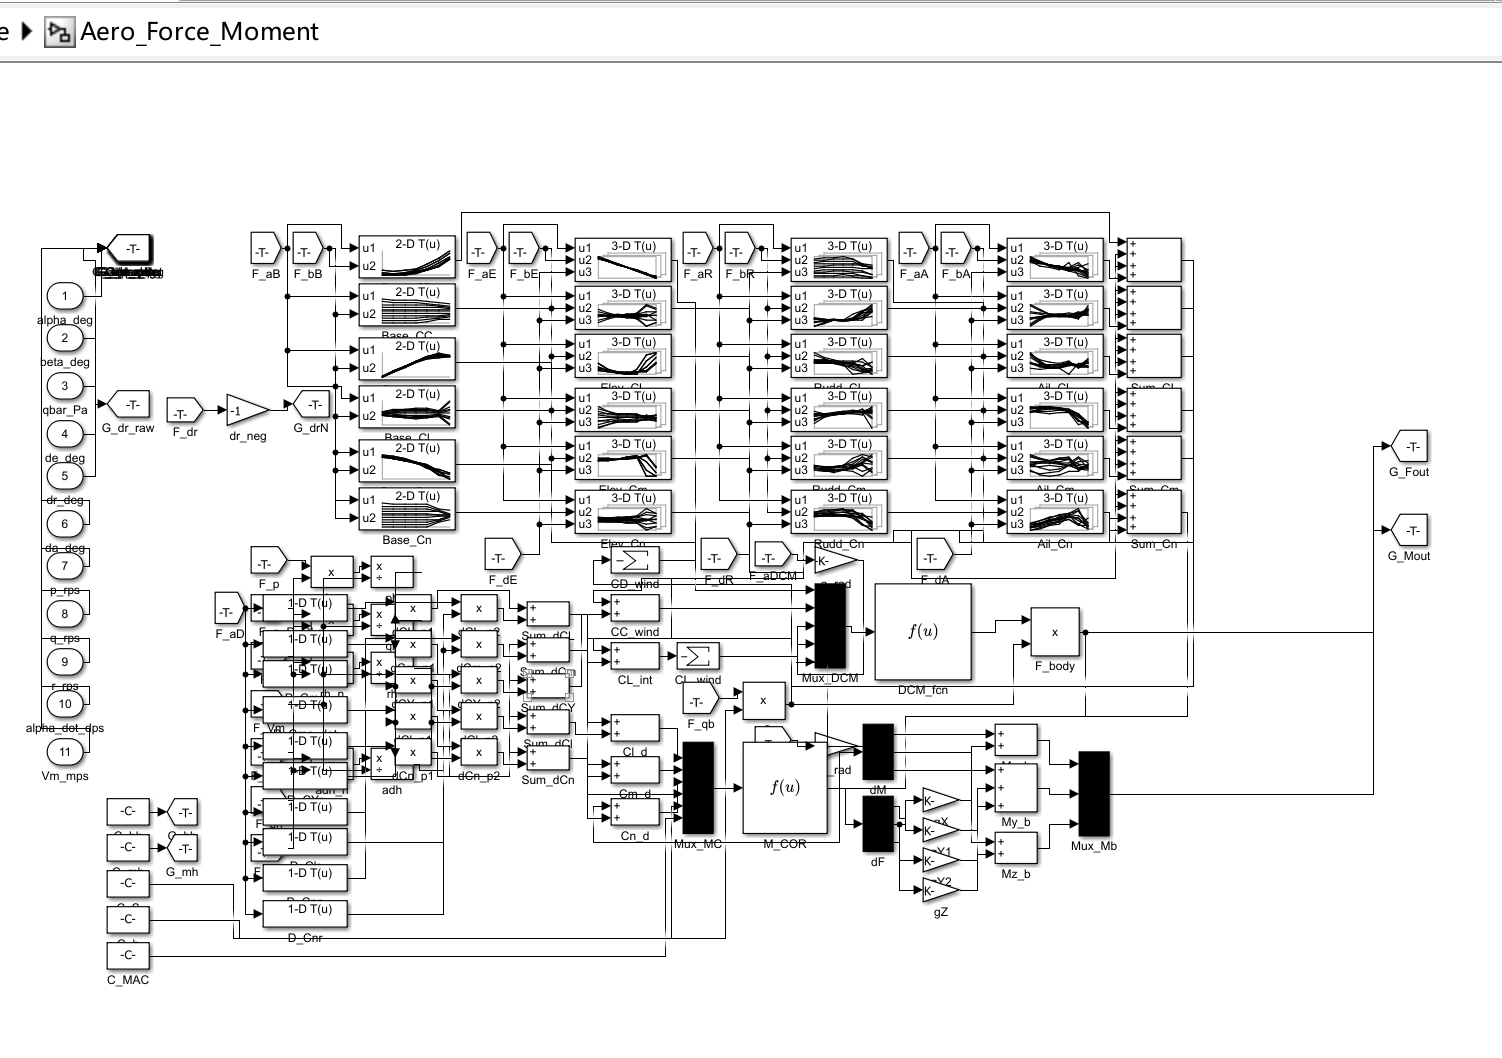Screen dimensions: 1502x1058
Task: Select the Cl_d sum block
Action: pyautogui.click(x=635, y=728)
